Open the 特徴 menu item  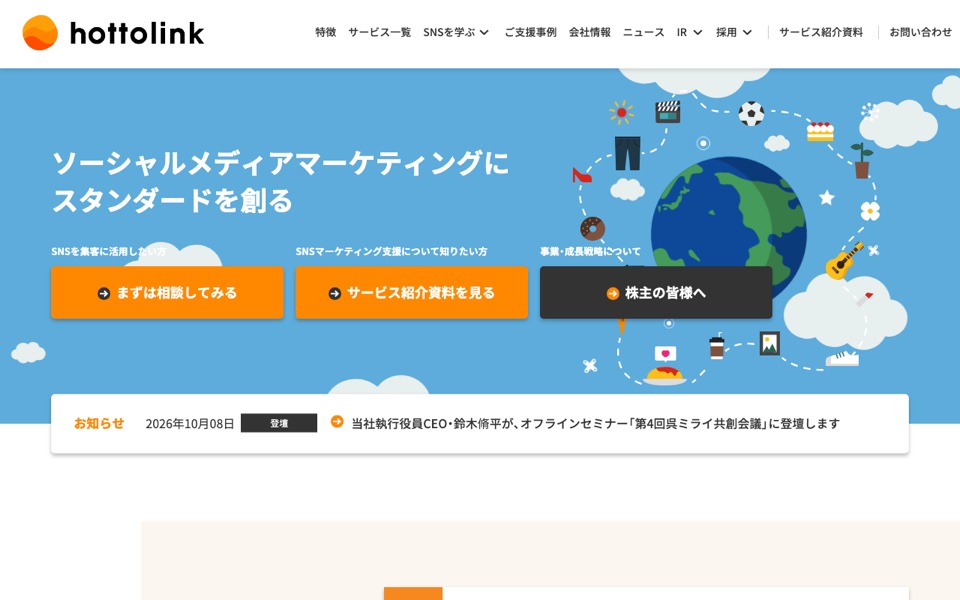(x=326, y=32)
